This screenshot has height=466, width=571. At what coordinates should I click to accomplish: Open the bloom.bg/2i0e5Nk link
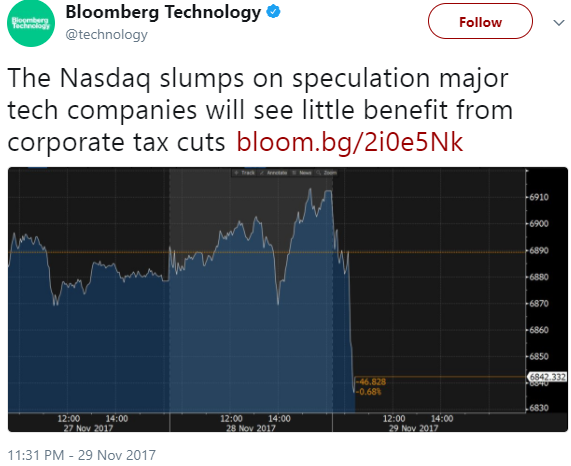[x=350, y=142]
